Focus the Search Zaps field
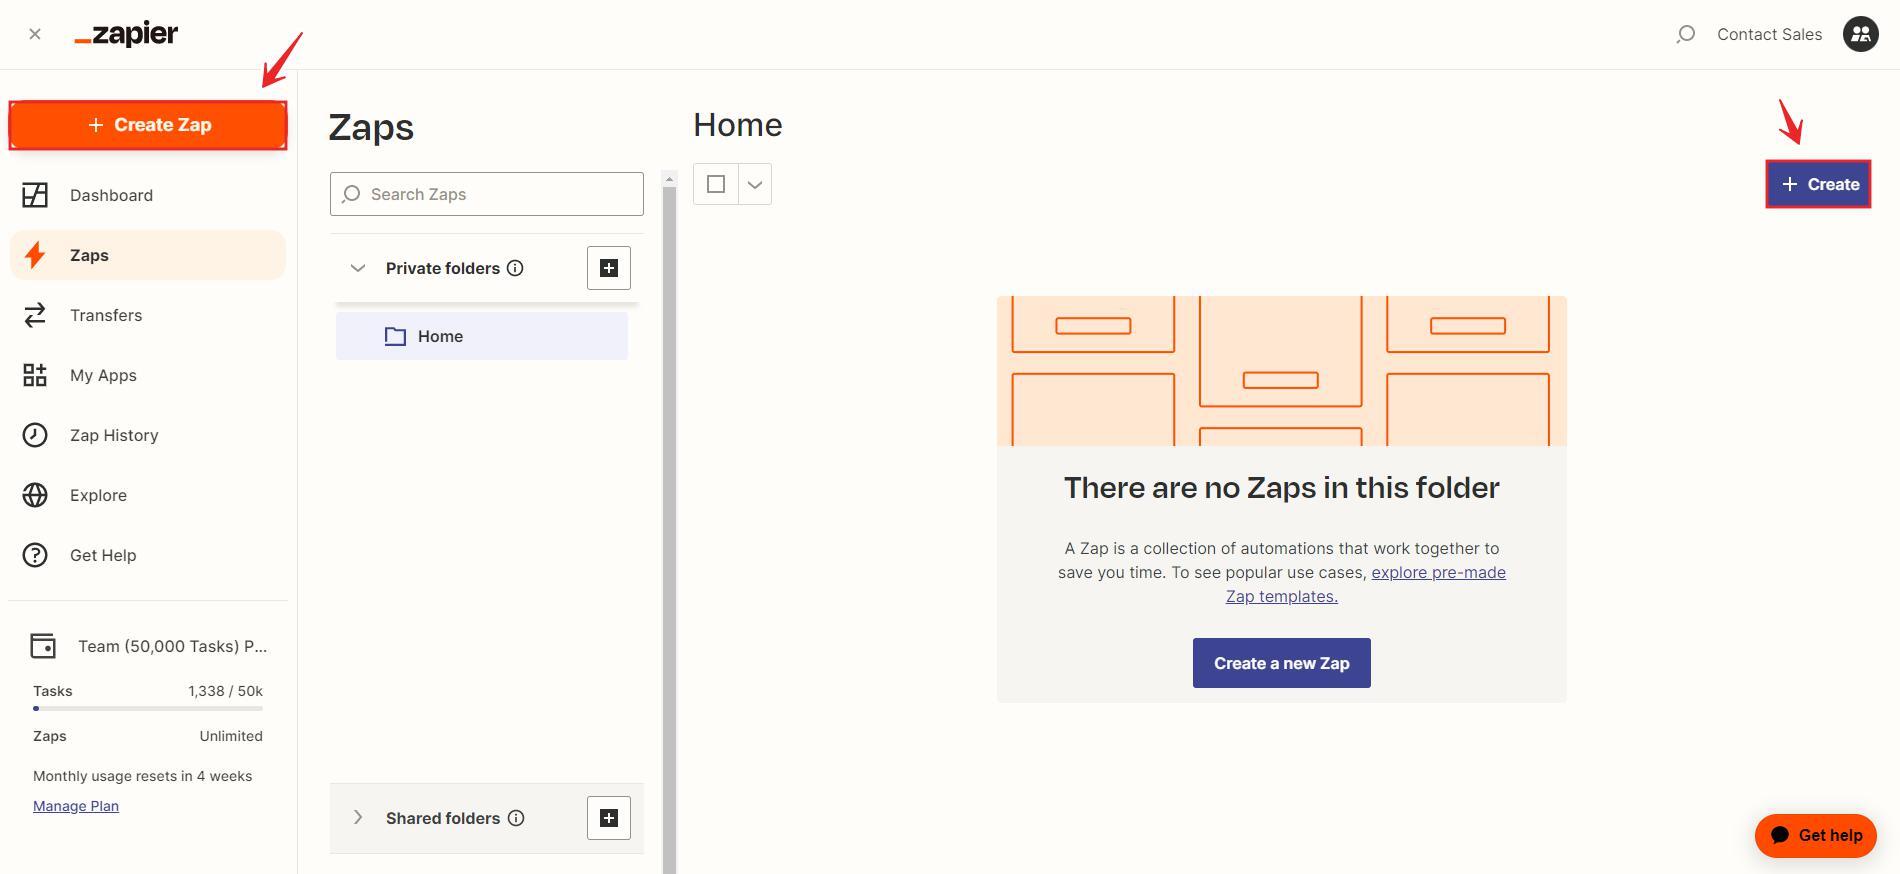The width and height of the screenshot is (1900, 874). 487,194
